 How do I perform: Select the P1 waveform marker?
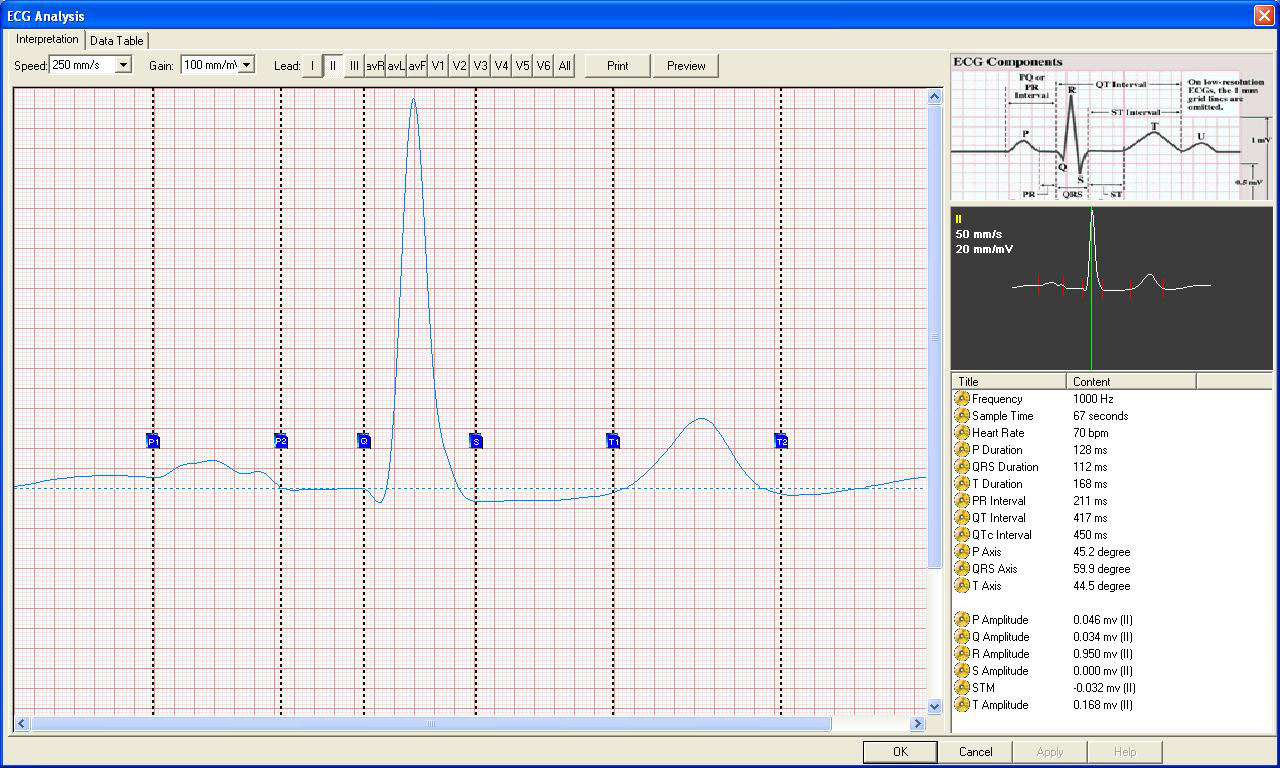coord(153,441)
